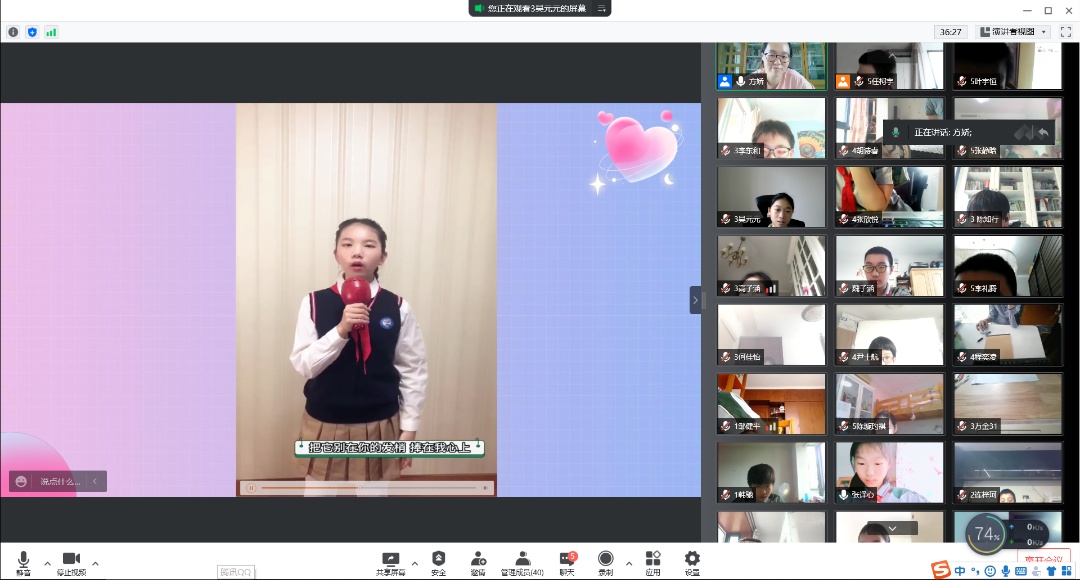Open settings (设置) gear icon
1080x580 pixels.
point(692,560)
